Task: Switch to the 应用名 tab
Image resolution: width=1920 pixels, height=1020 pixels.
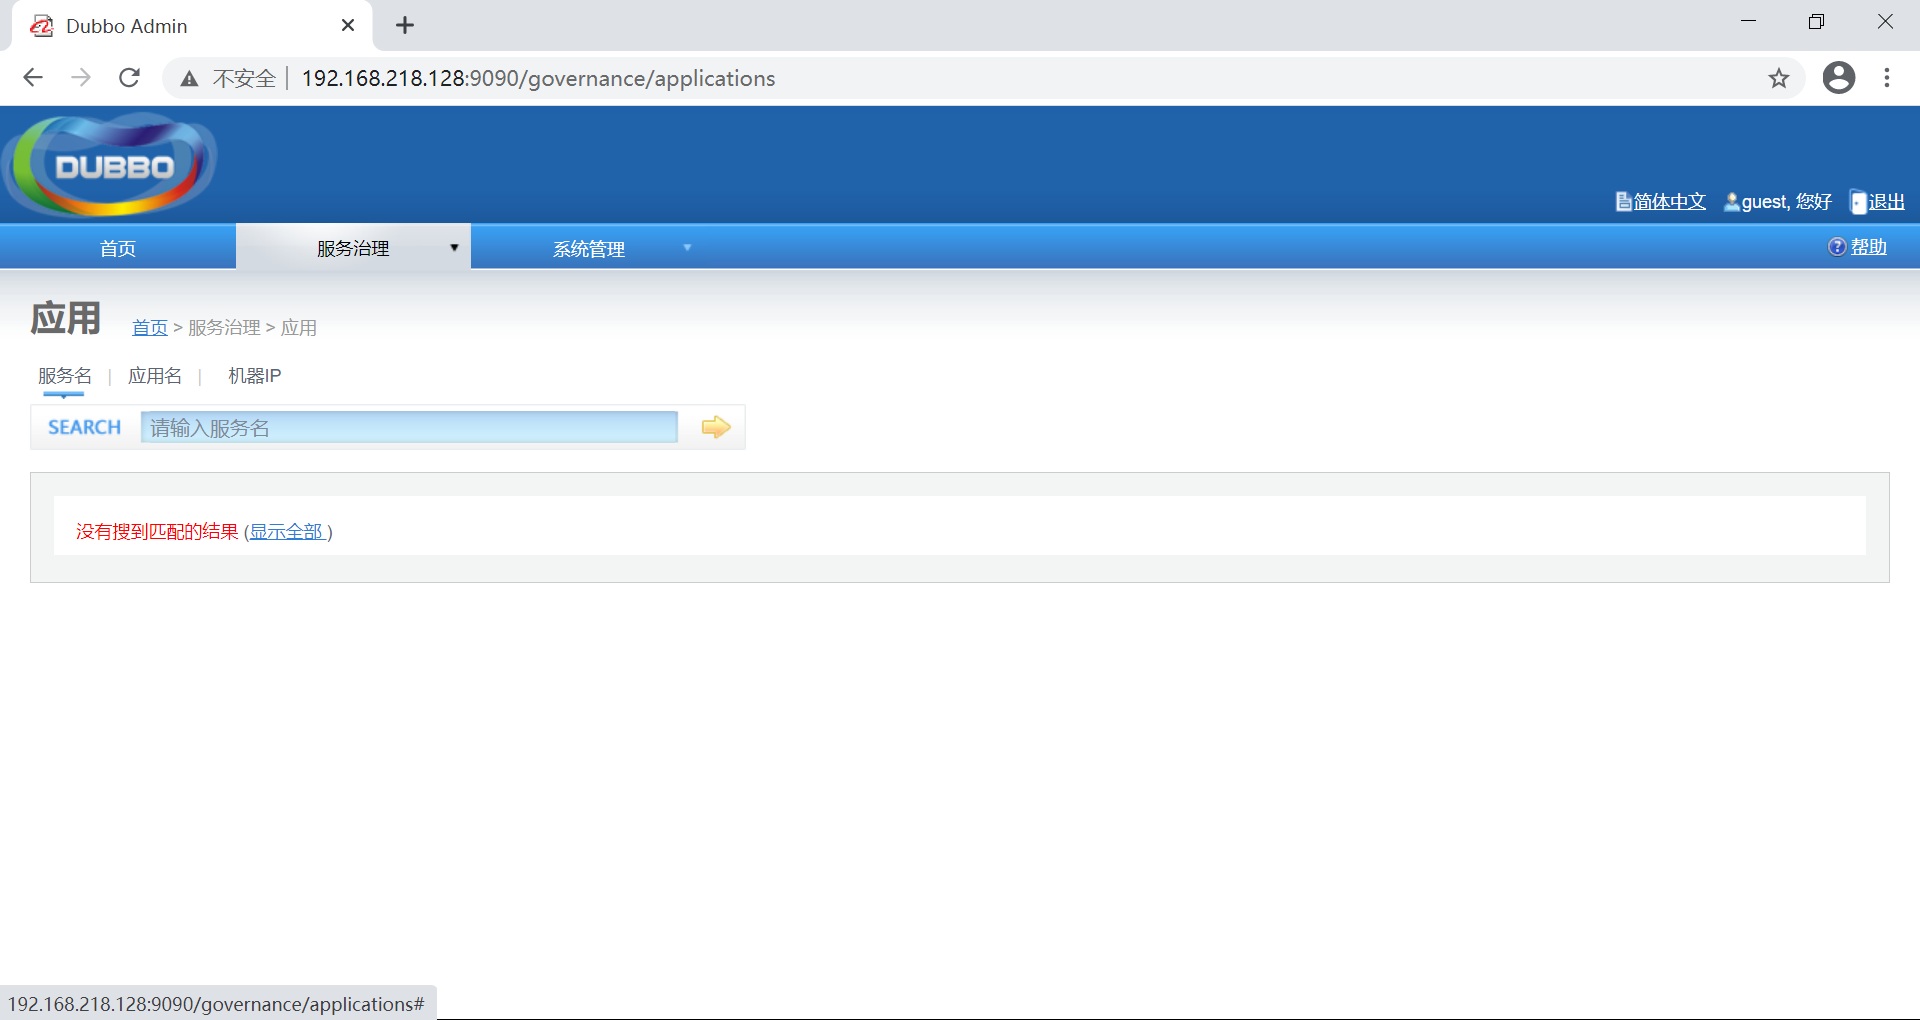Action: coord(155,376)
